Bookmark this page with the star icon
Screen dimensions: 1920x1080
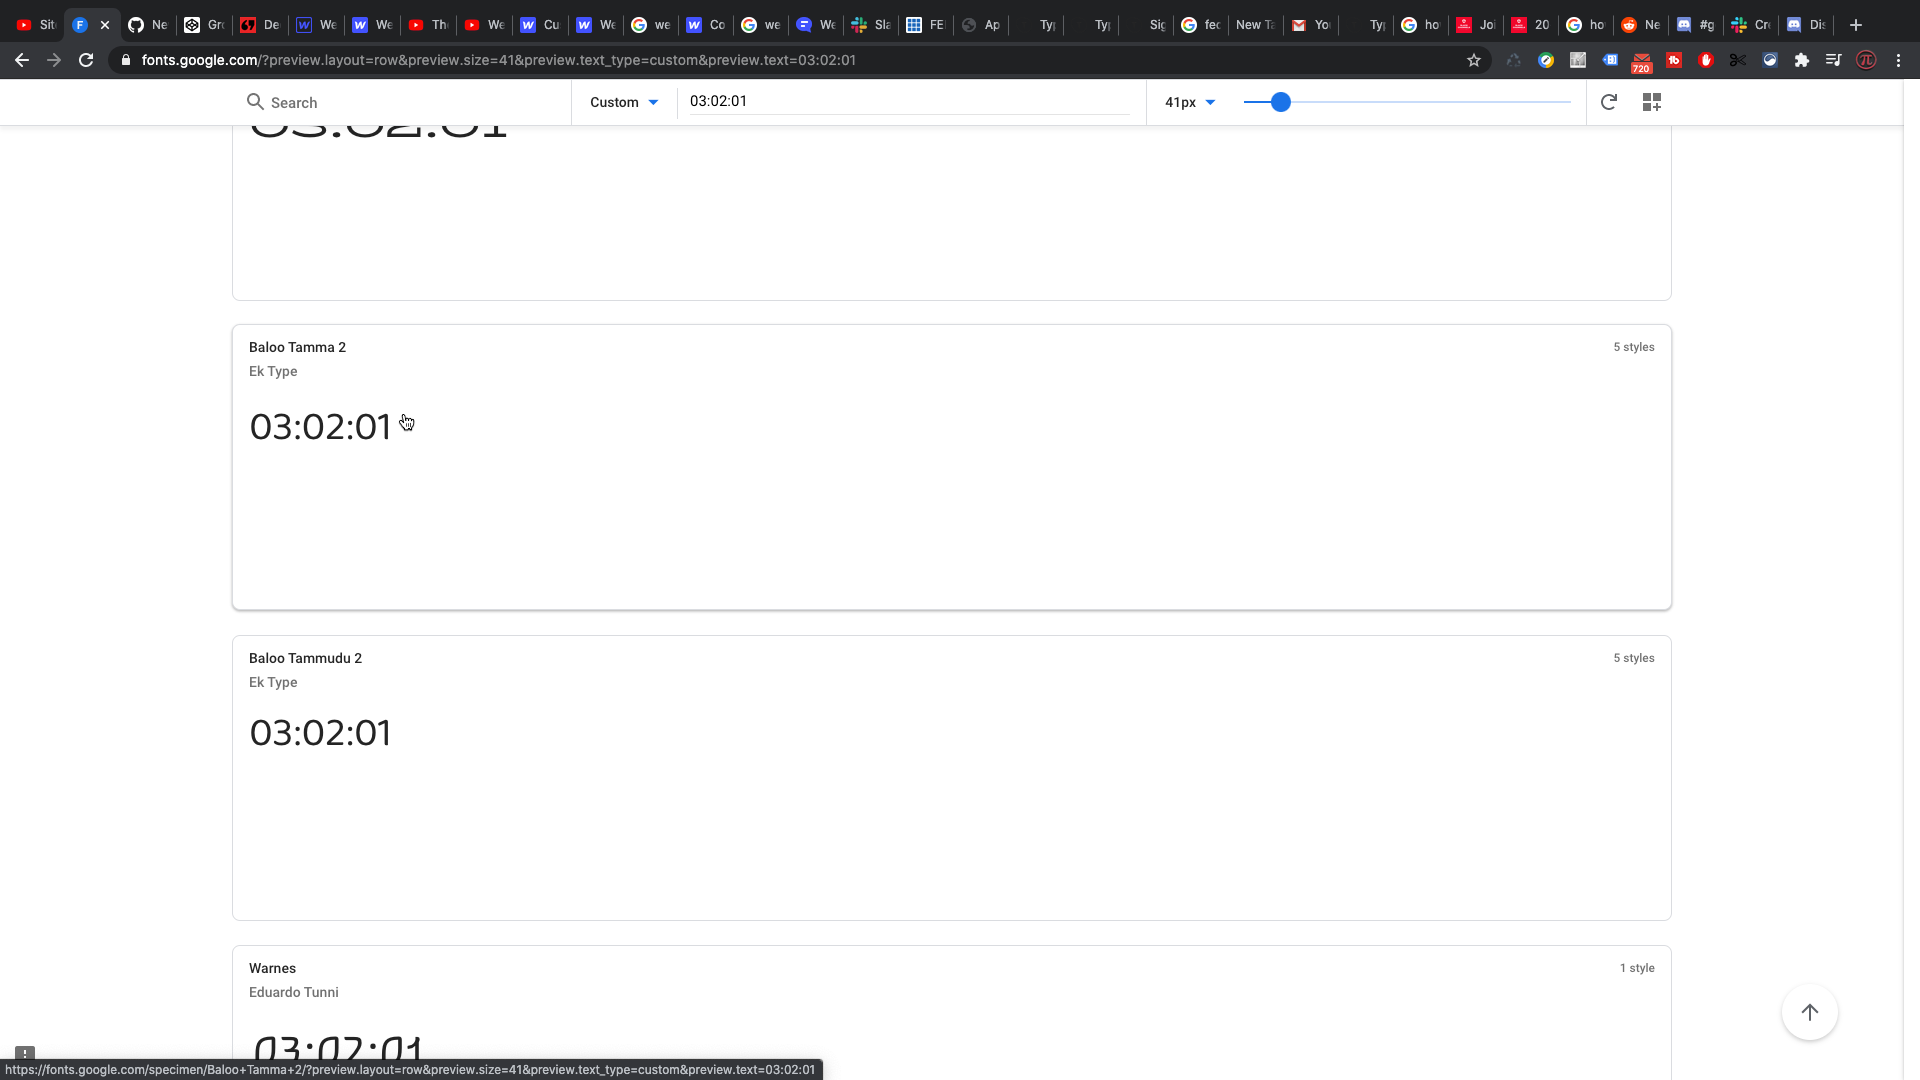click(1474, 60)
